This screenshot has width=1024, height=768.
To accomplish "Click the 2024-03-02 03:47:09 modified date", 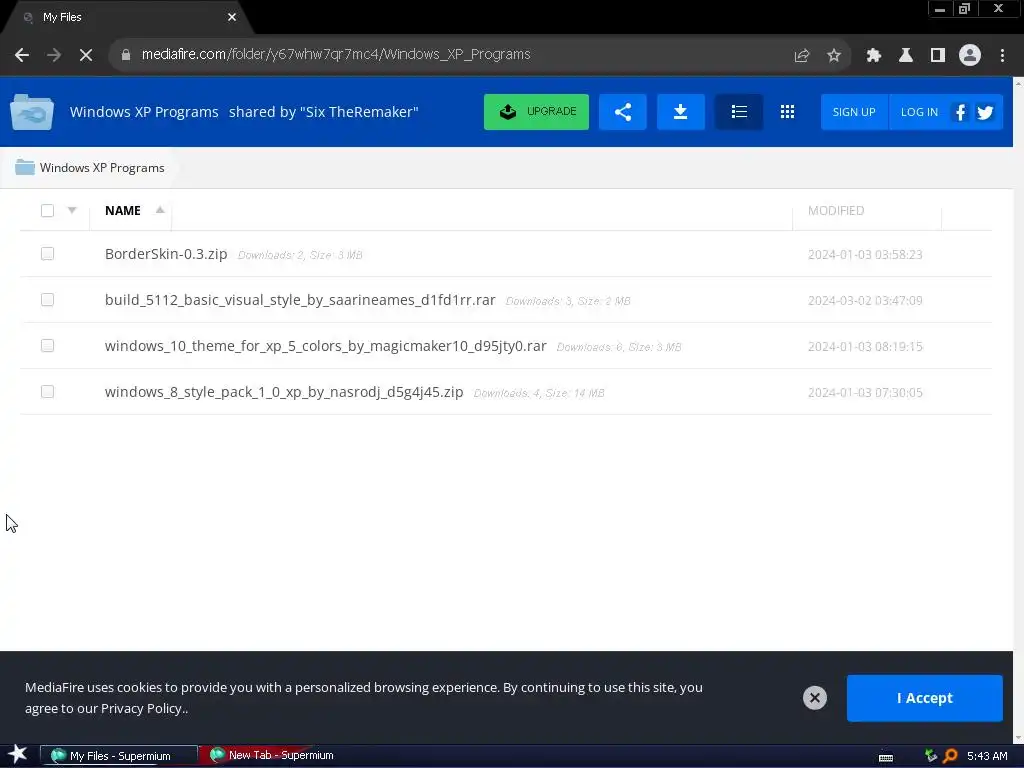I will click(x=865, y=300).
